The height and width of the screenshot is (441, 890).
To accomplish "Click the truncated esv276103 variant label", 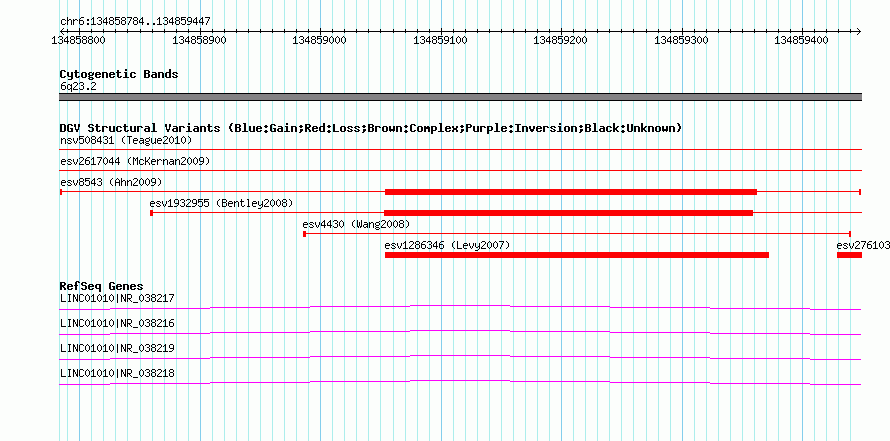I will tap(863, 245).
